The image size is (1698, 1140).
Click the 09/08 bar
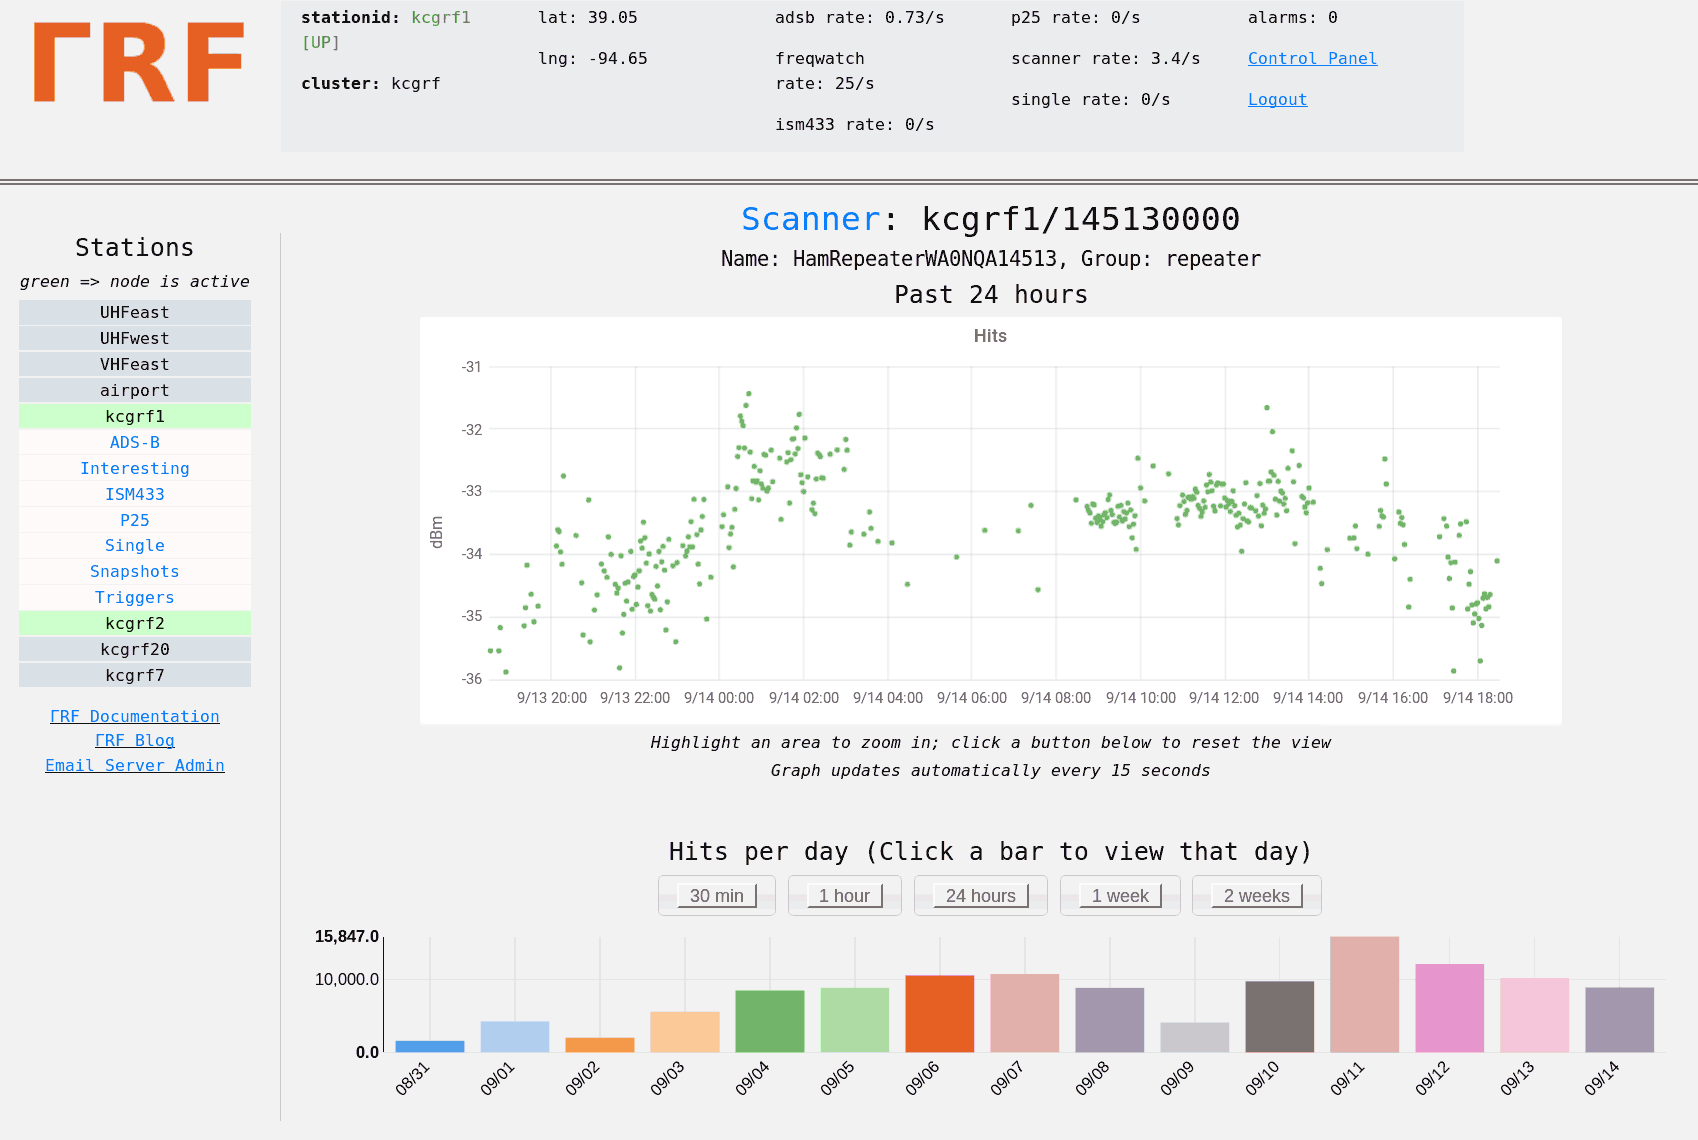coord(1110,1020)
